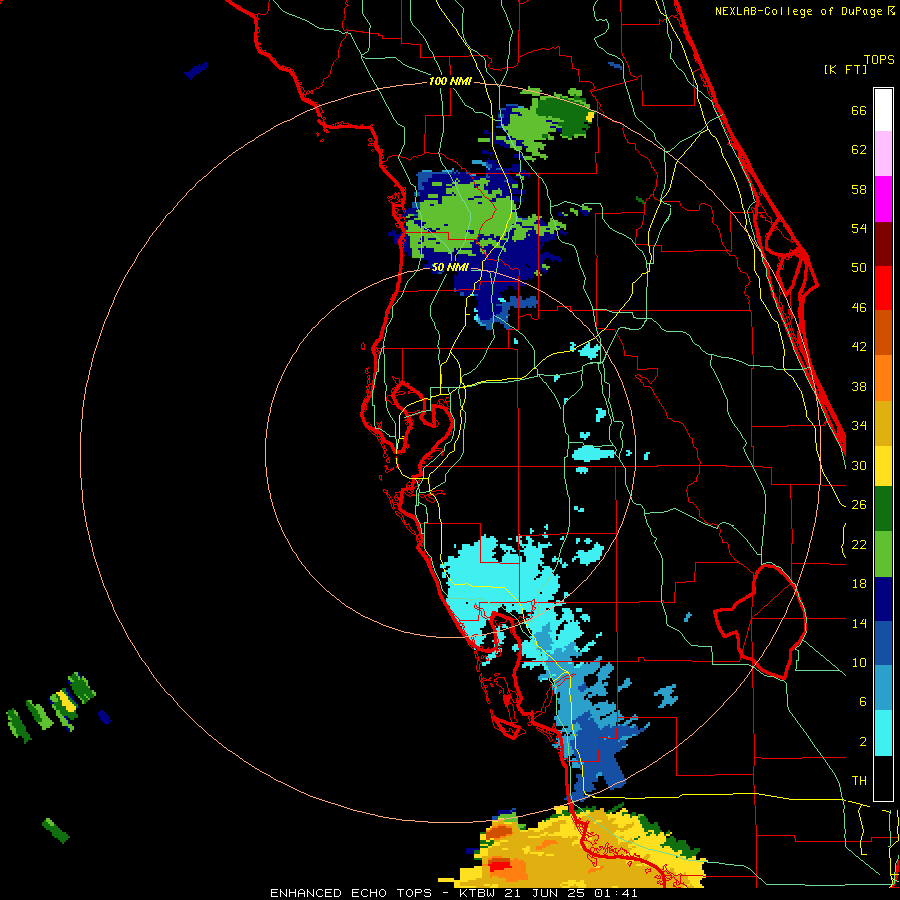900x900 pixels.
Task: Click the "22" legend value
Action: tap(859, 545)
